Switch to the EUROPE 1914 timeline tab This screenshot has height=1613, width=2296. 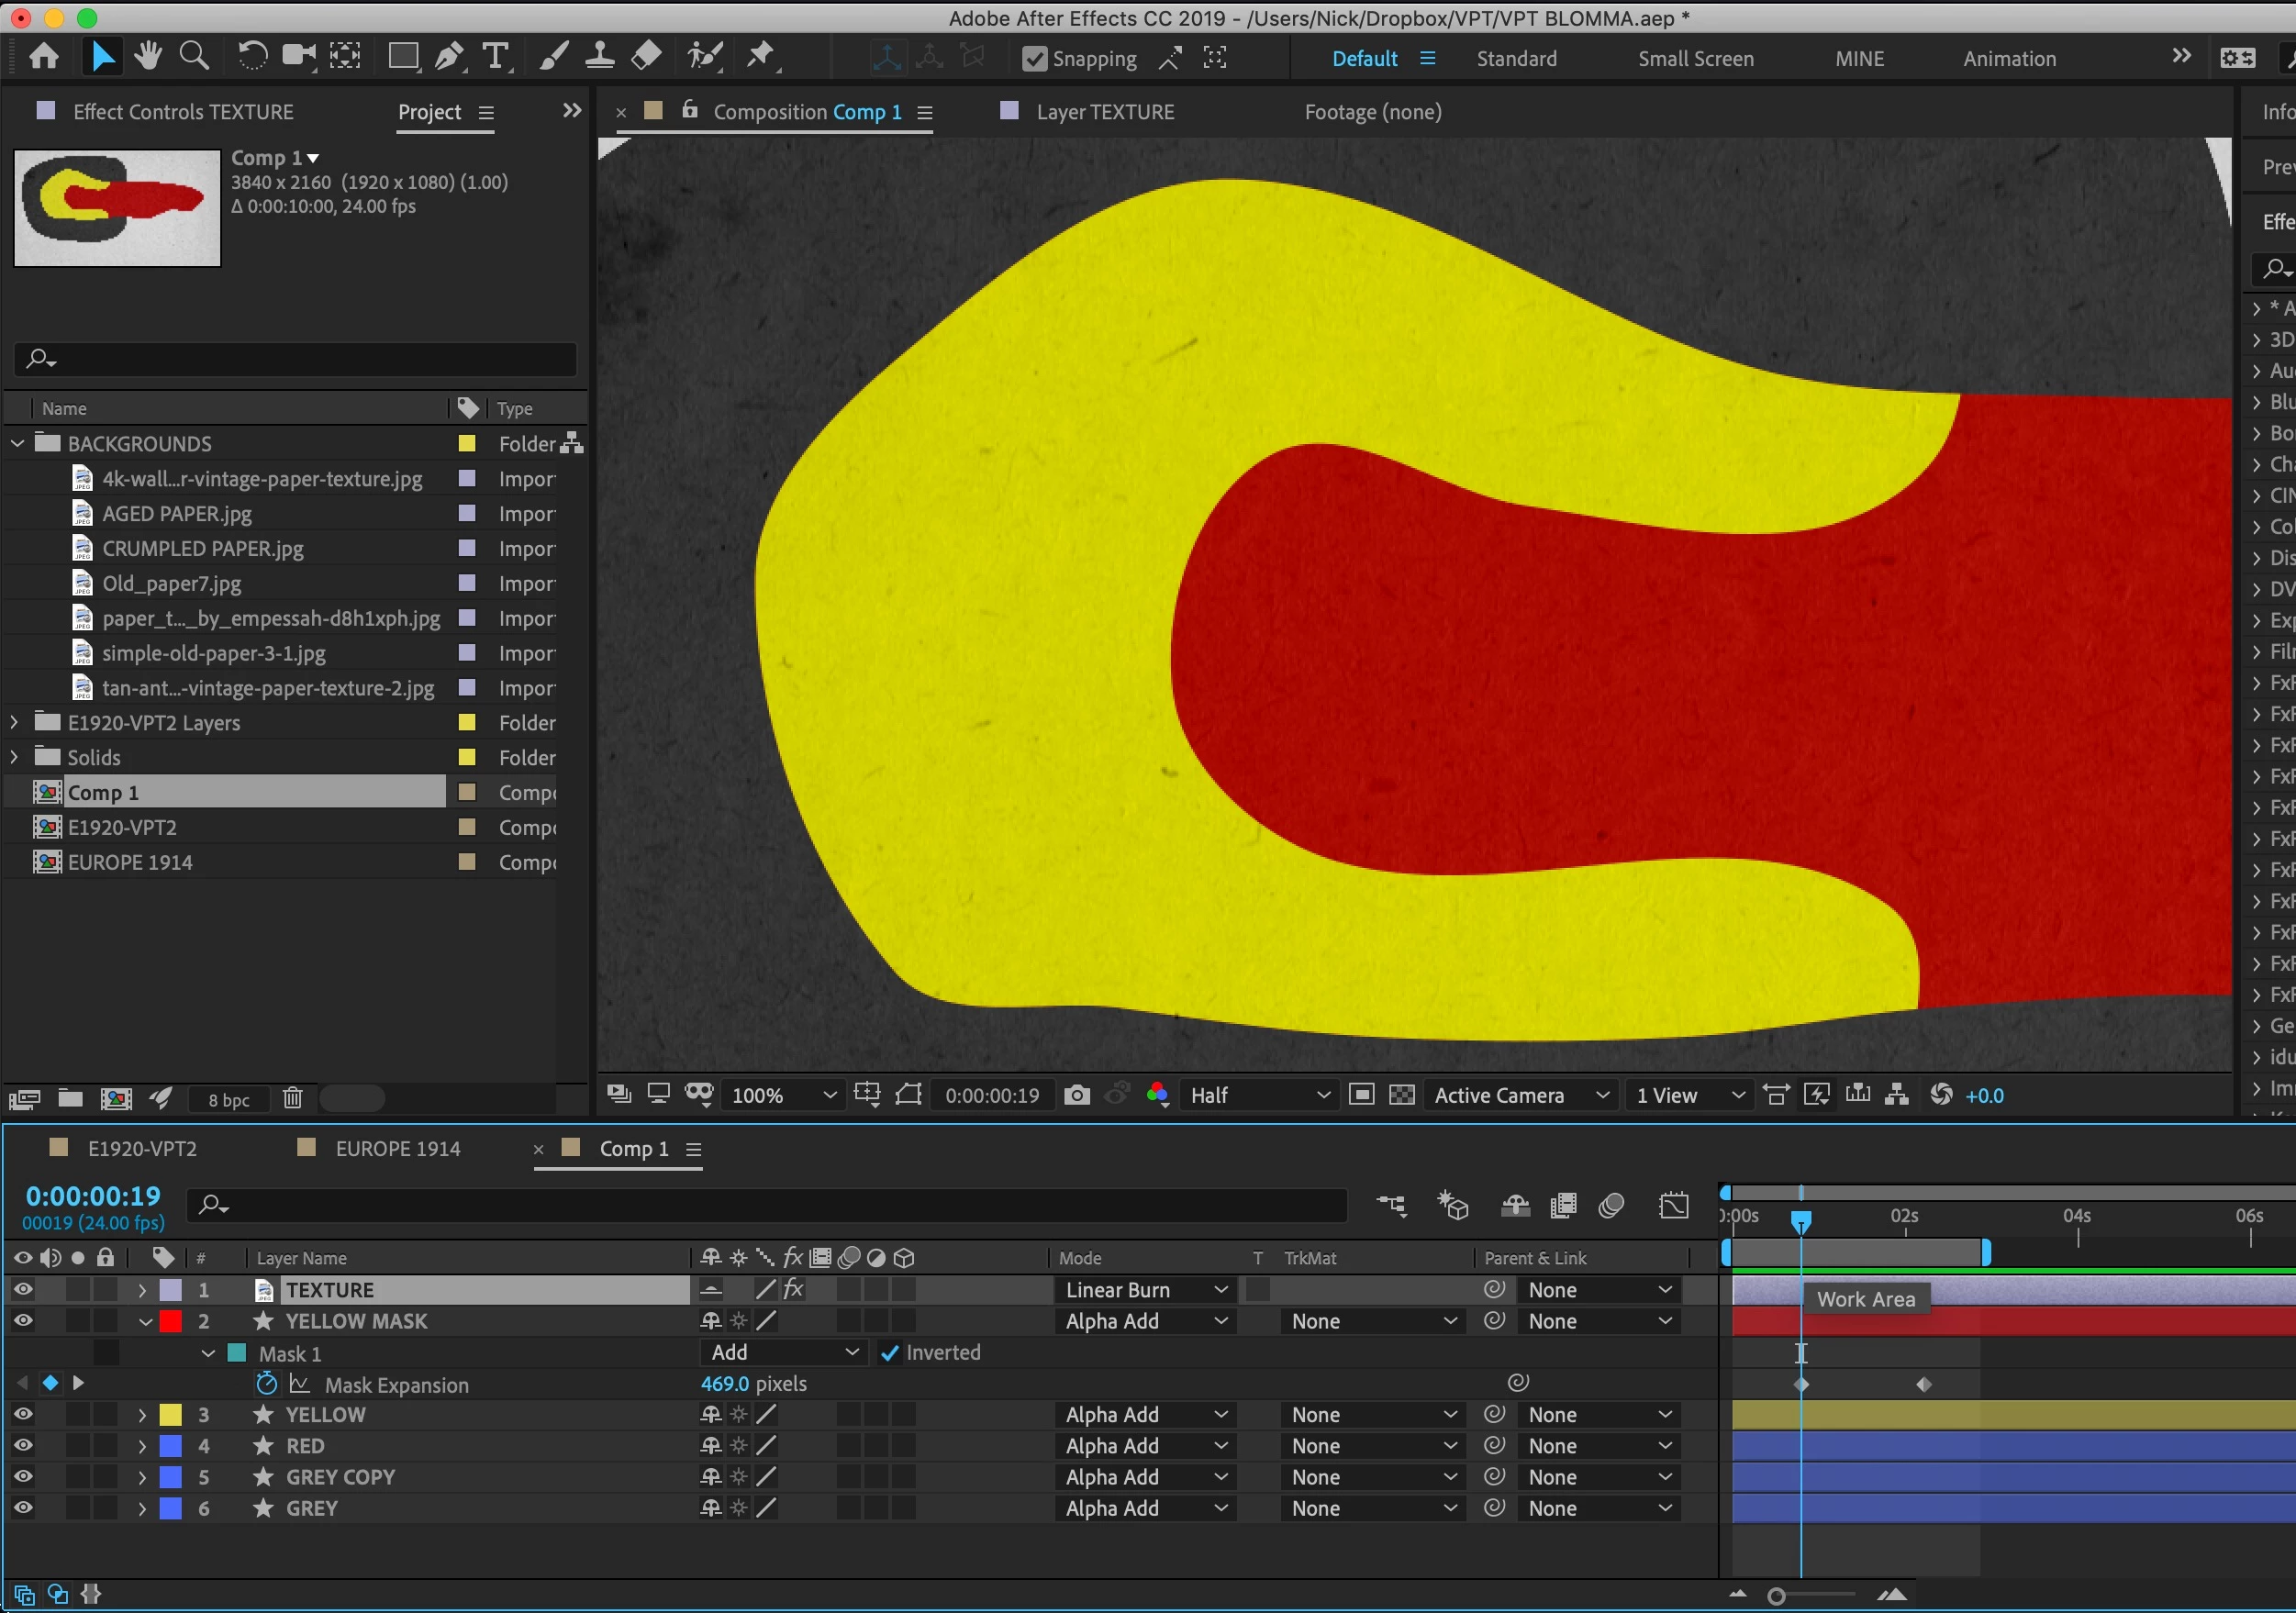click(397, 1148)
